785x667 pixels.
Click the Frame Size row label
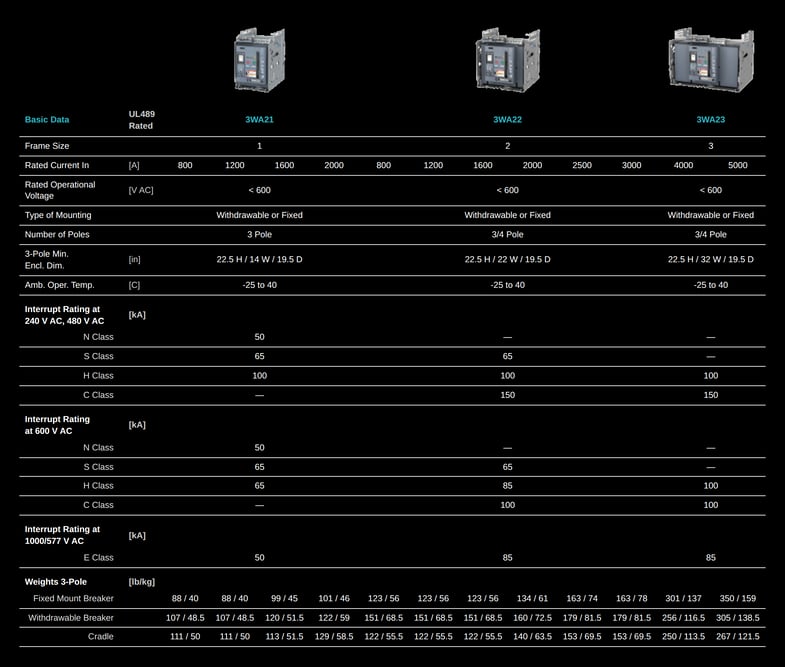pyautogui.click(x=47, y=146)
